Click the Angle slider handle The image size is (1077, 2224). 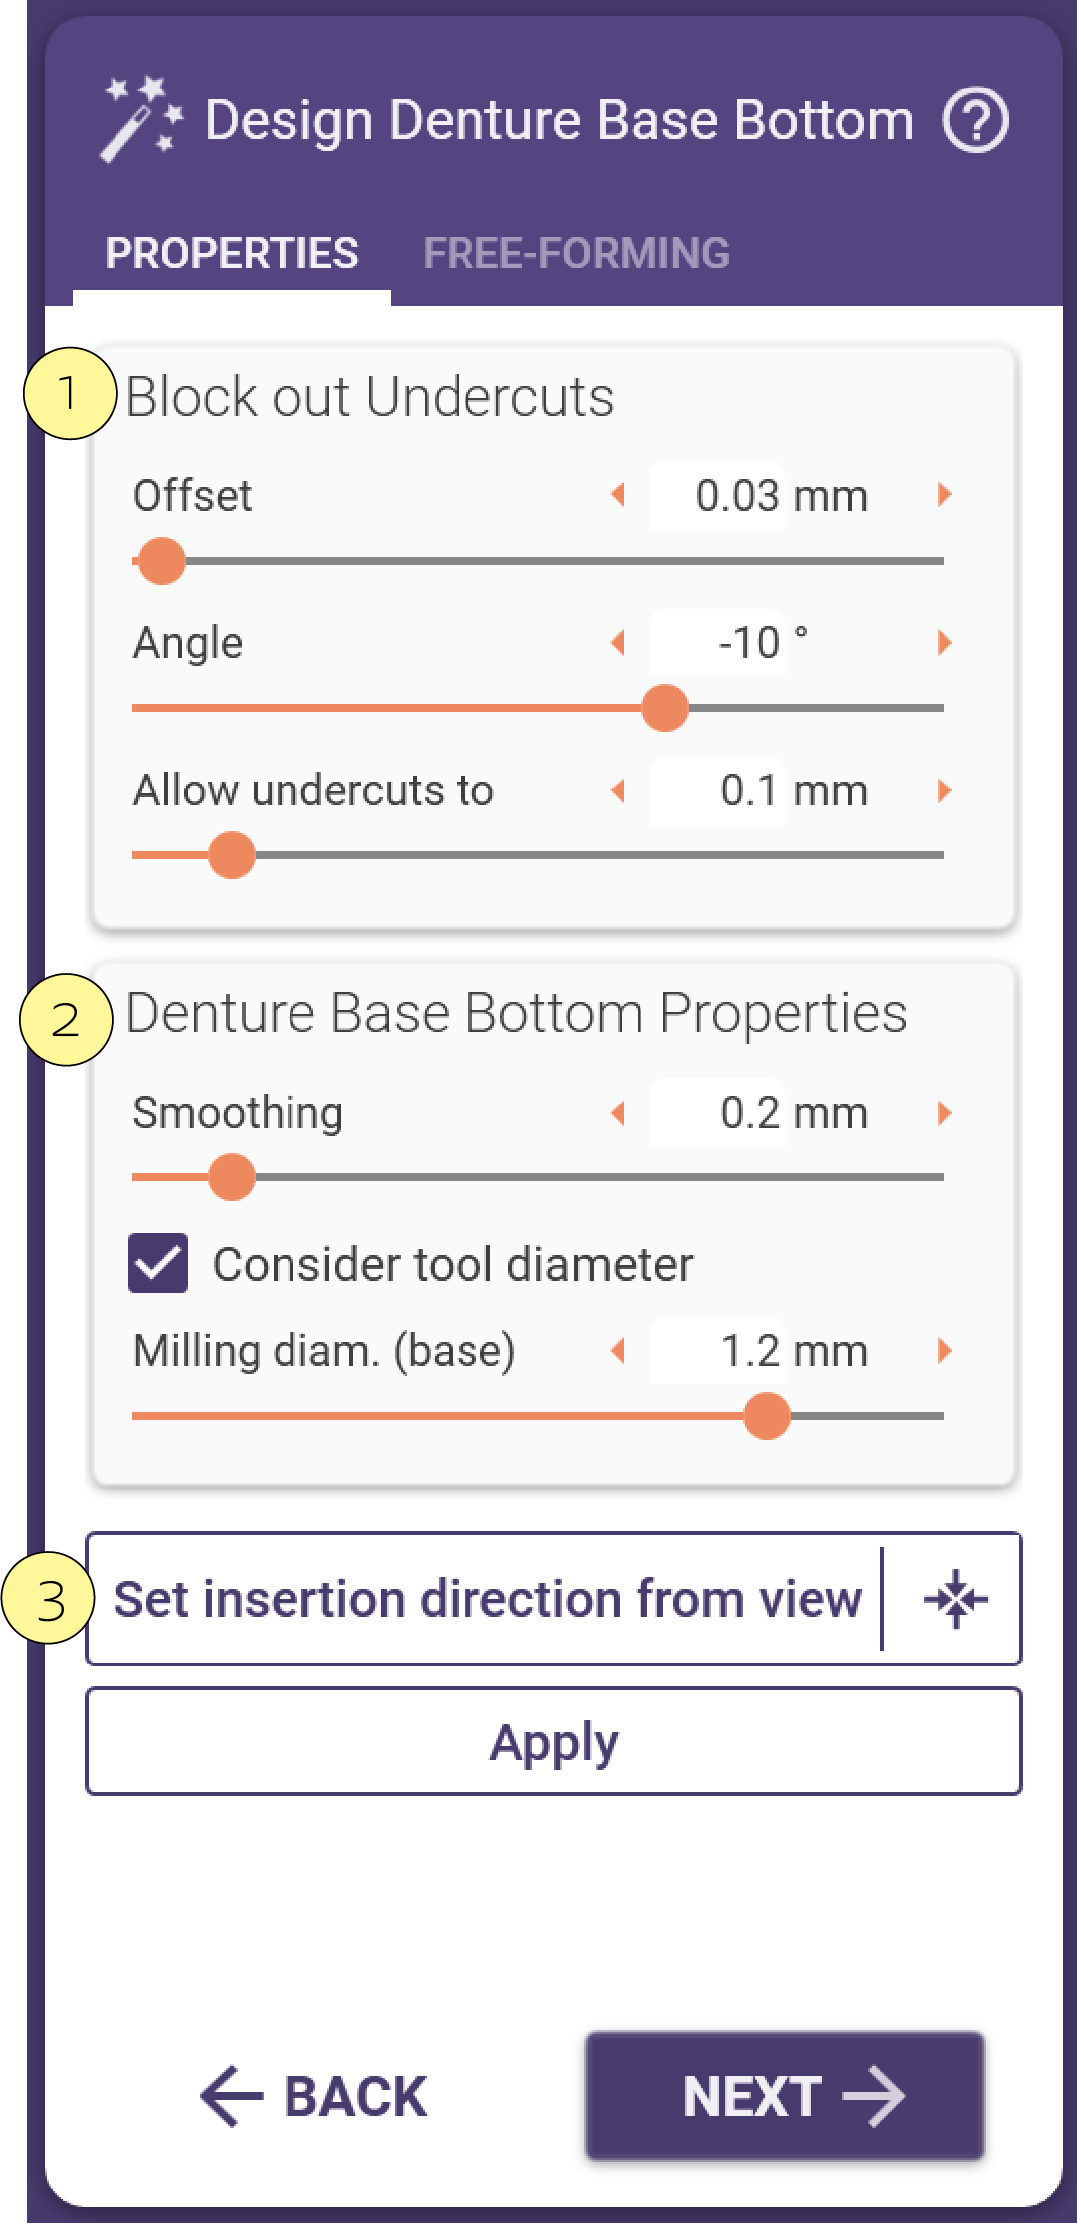[665, 708]
